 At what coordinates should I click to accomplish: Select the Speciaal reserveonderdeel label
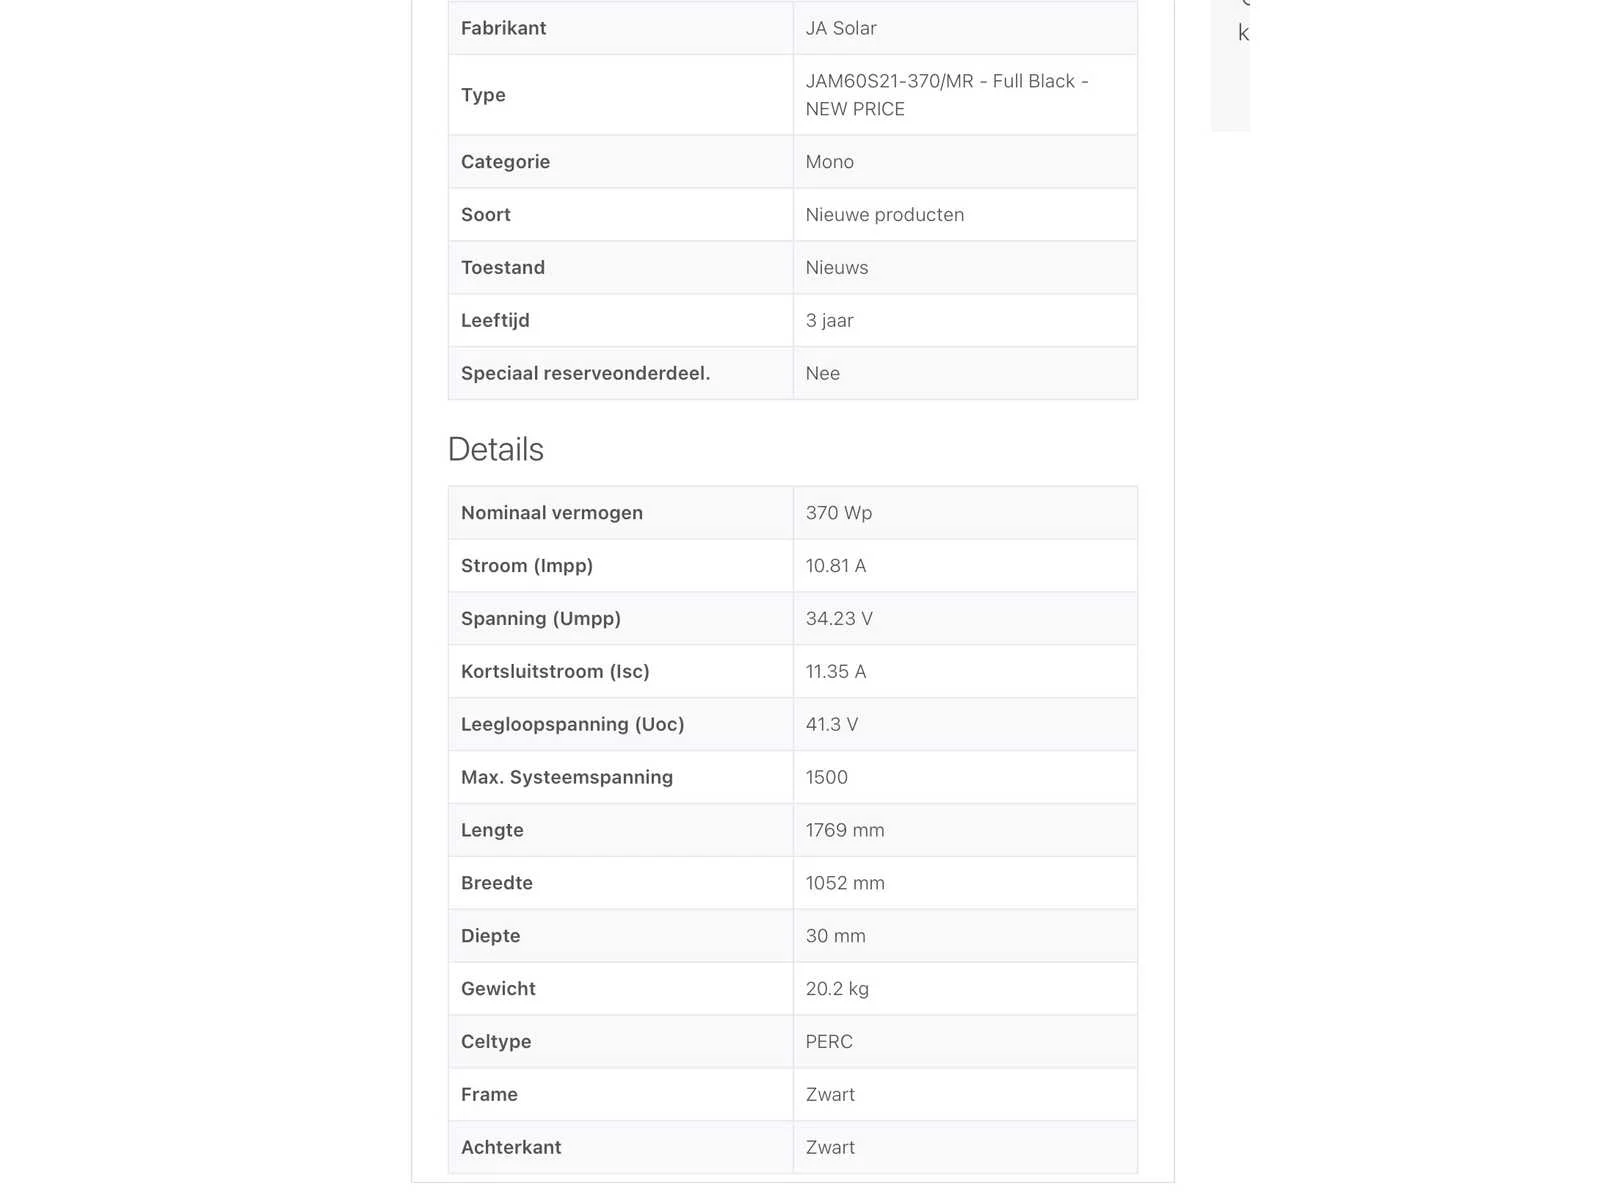[585, 374]
